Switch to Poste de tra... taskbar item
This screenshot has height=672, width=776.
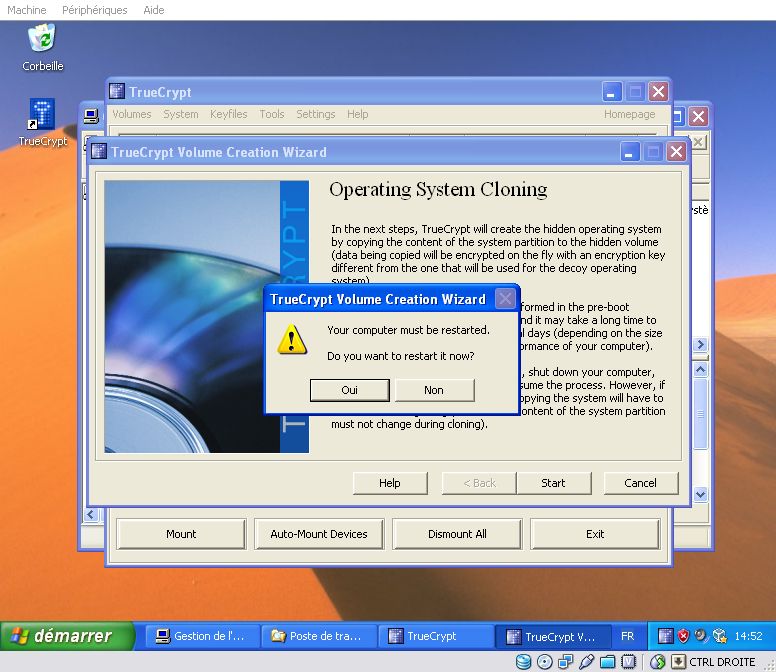pyautogui.click(x=320, y=636)
